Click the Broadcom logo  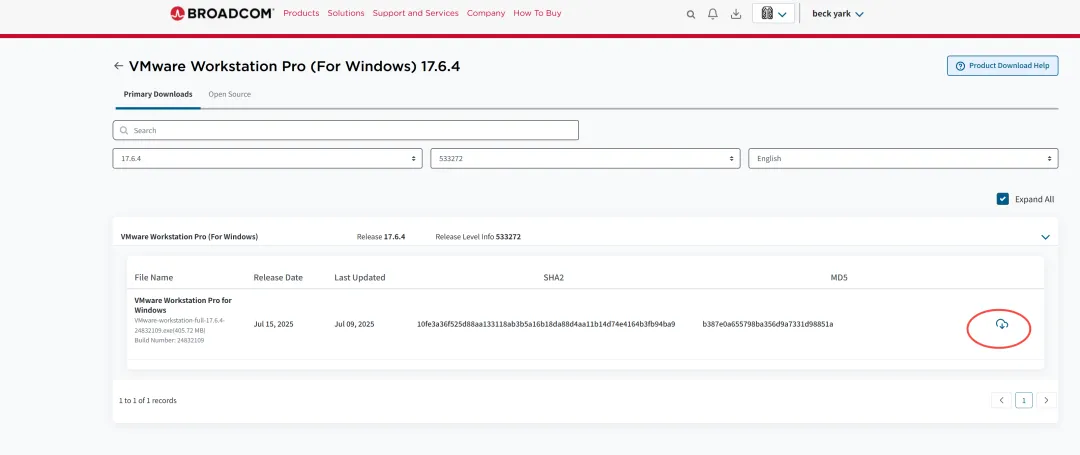tap(222, 13)
